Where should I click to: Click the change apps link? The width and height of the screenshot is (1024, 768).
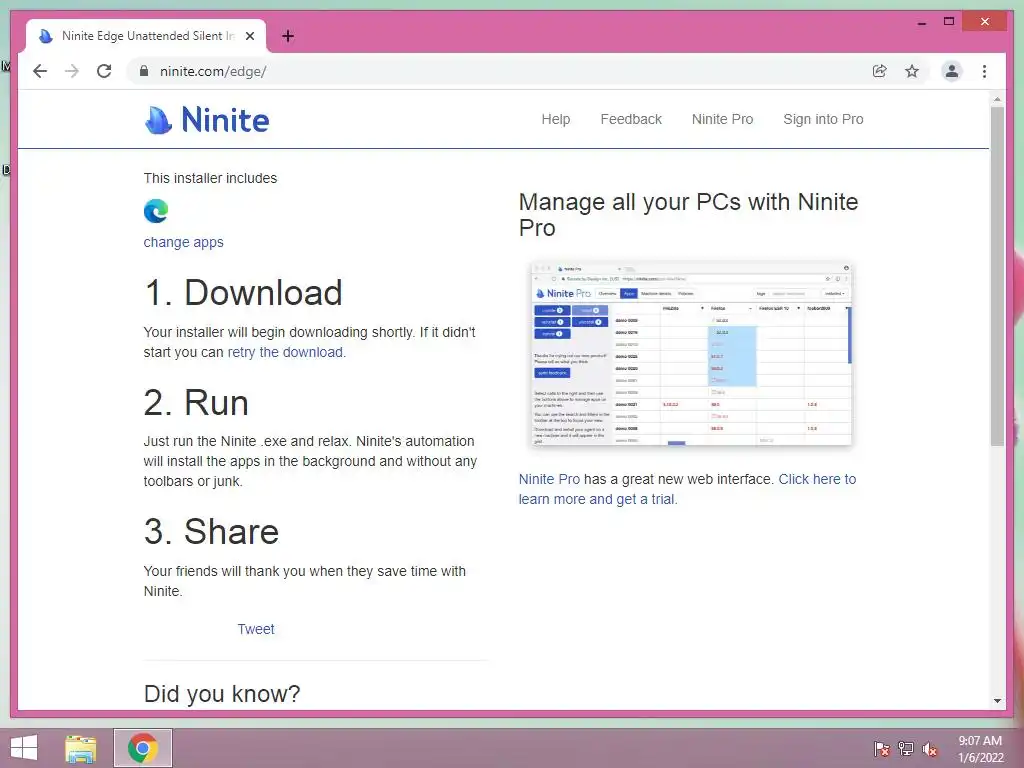(184, 242)
